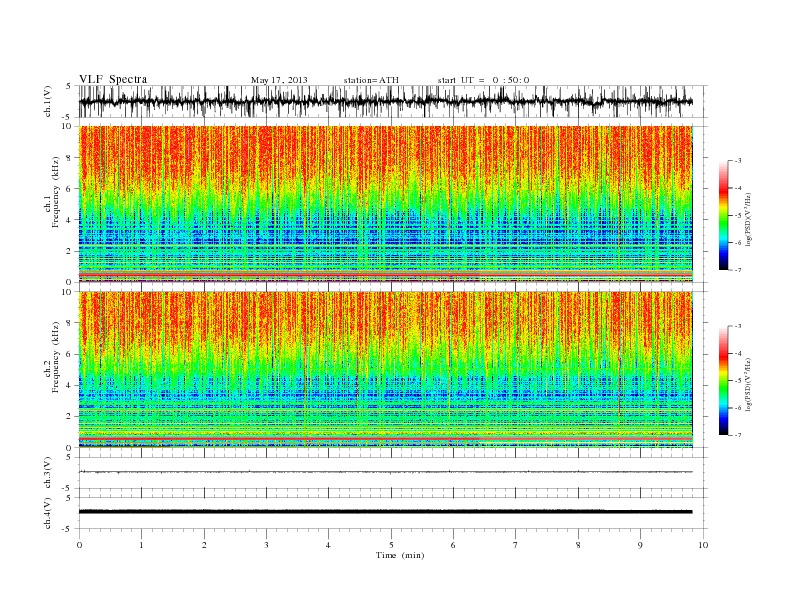Click the "ch.4(V)" axis label
The height and width of the screenshot is (612, 792).
[48, 513]
